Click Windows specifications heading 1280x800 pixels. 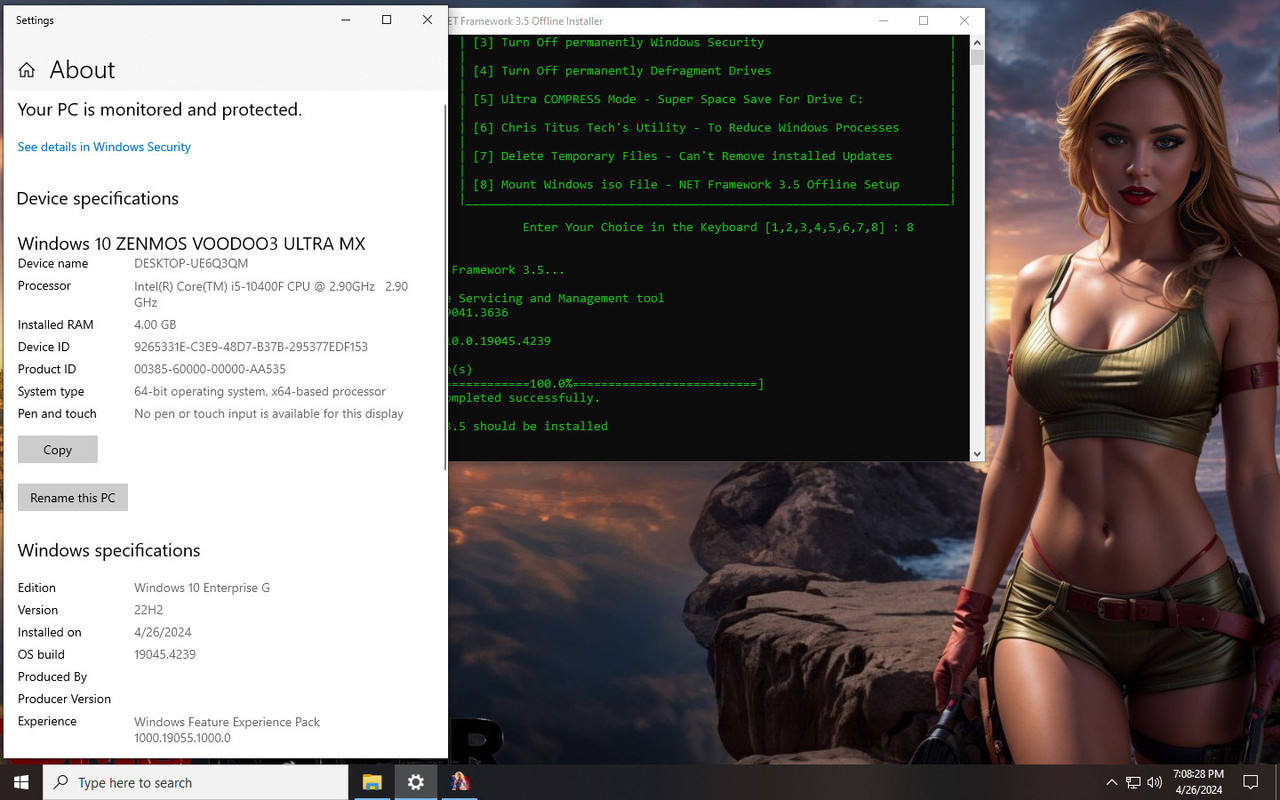109,550
